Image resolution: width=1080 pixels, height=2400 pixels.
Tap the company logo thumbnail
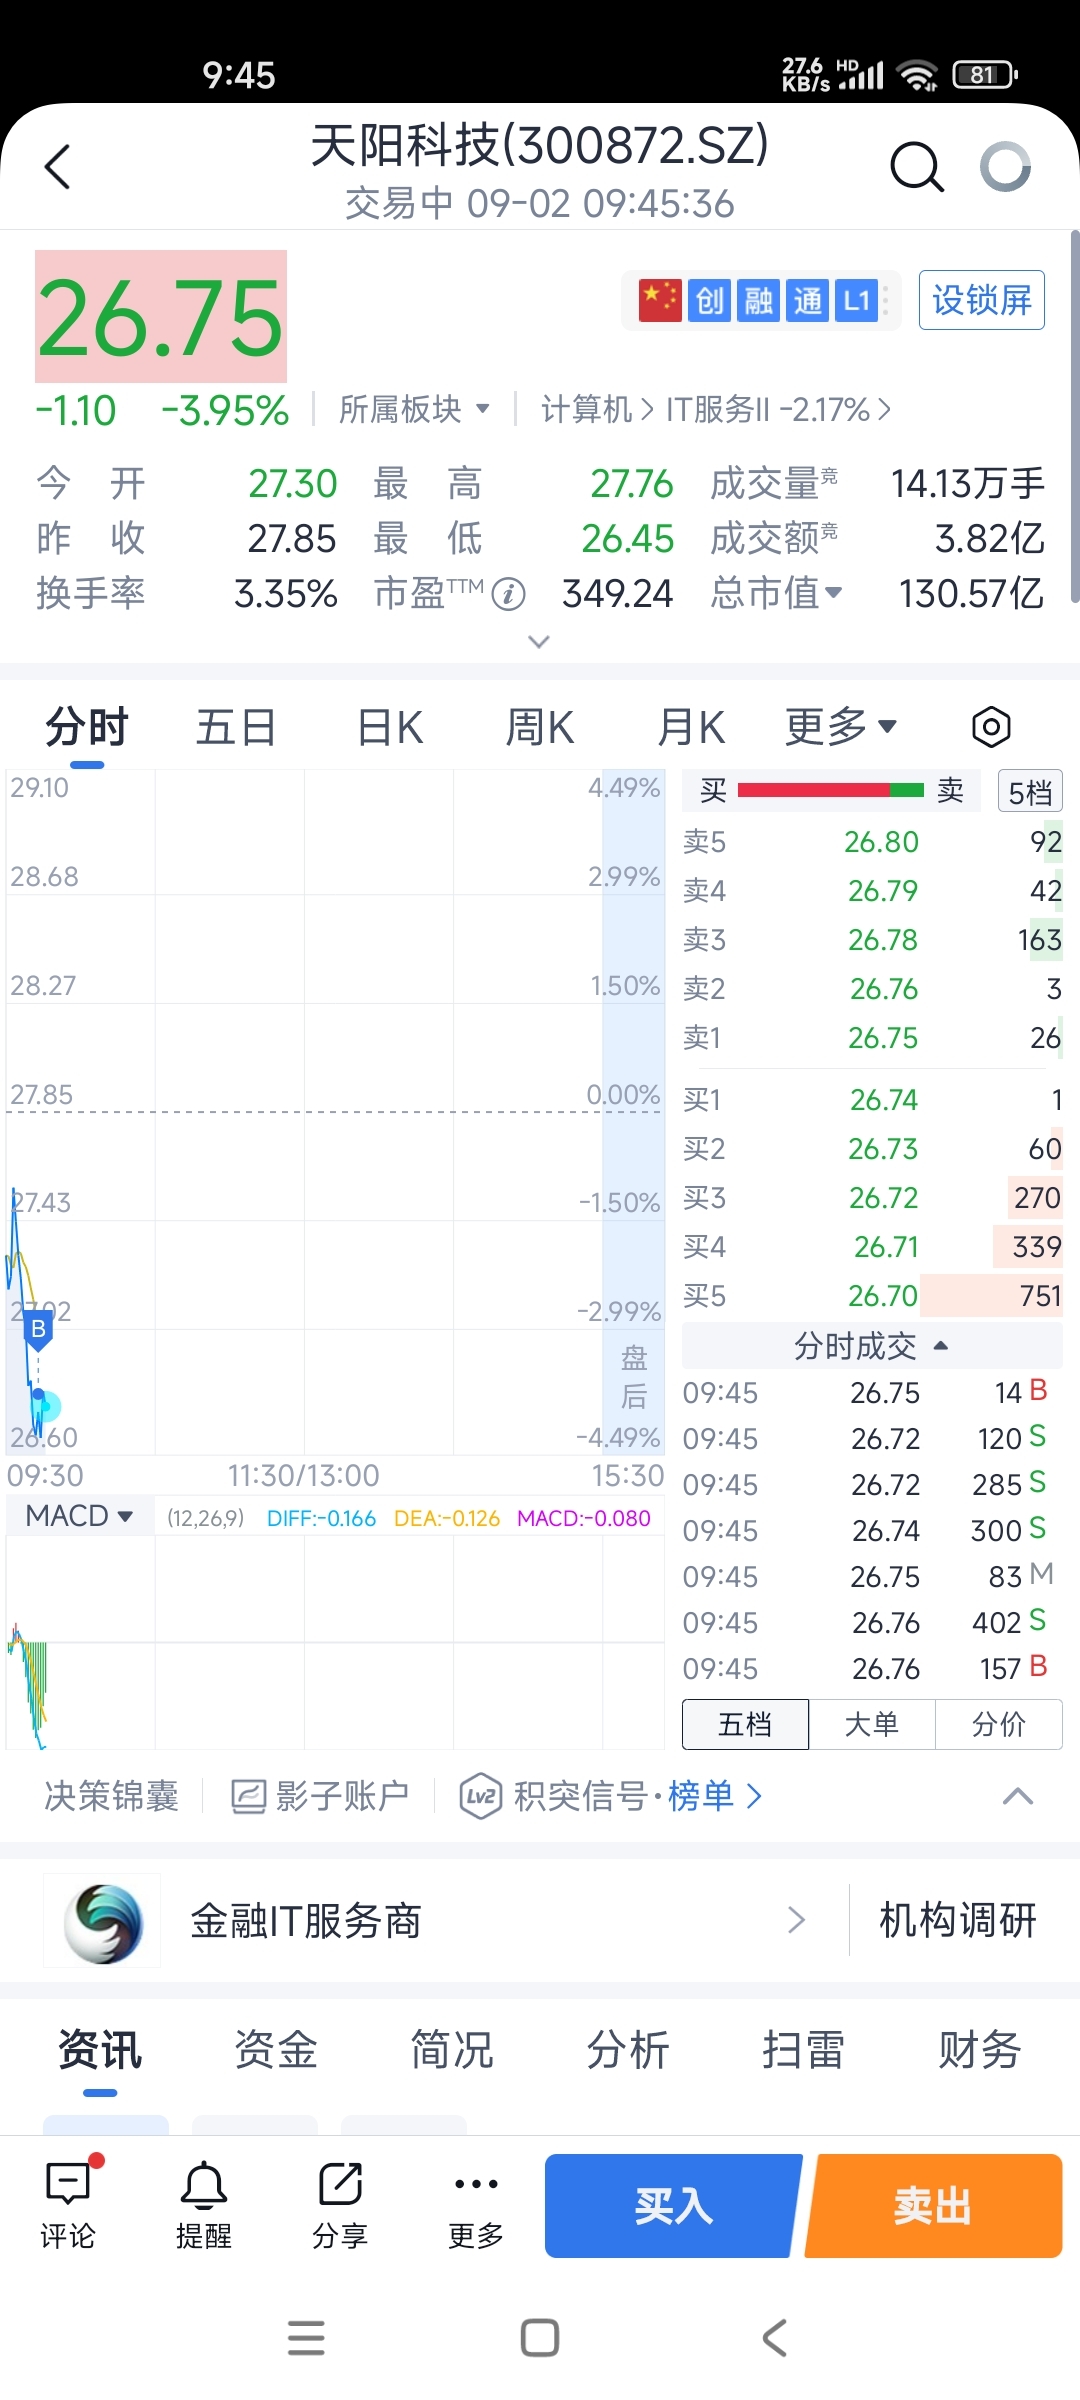coord(102,1921)
